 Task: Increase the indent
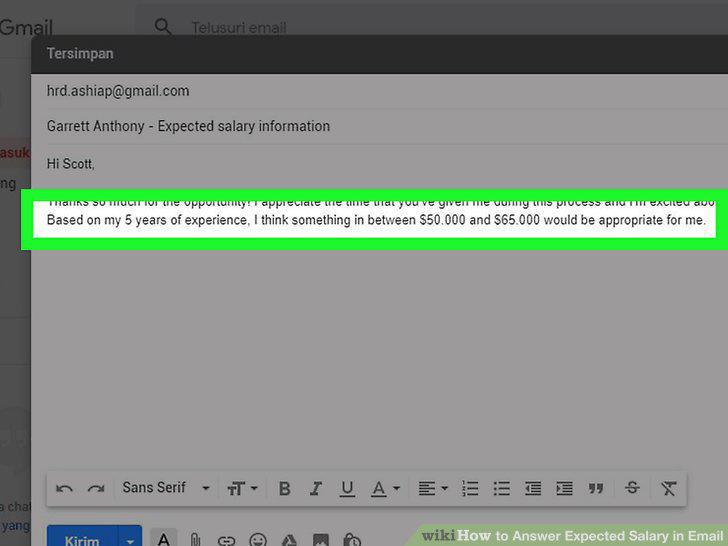(x=565, y=488)
